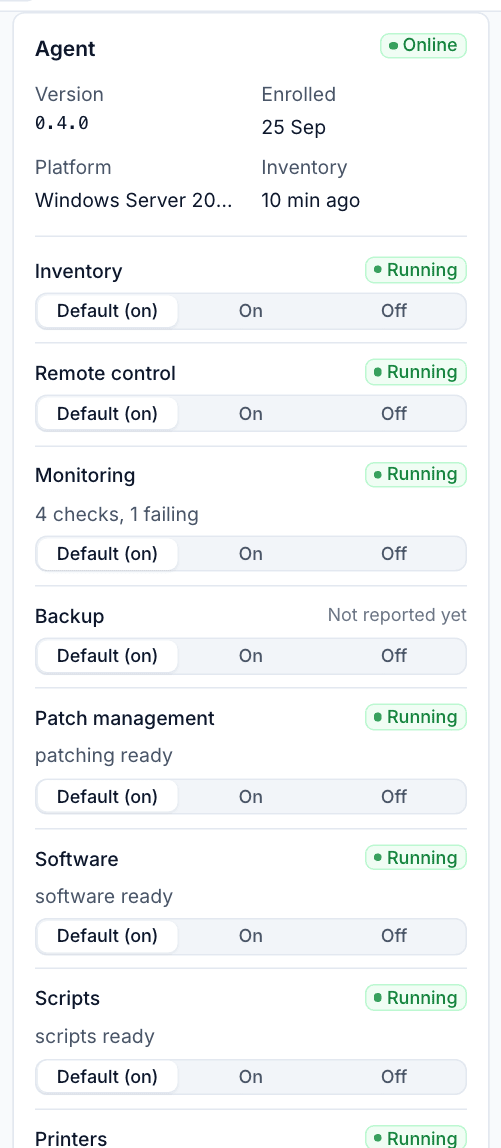Click truncated Windows Server platform text

(x=134, y=201)
